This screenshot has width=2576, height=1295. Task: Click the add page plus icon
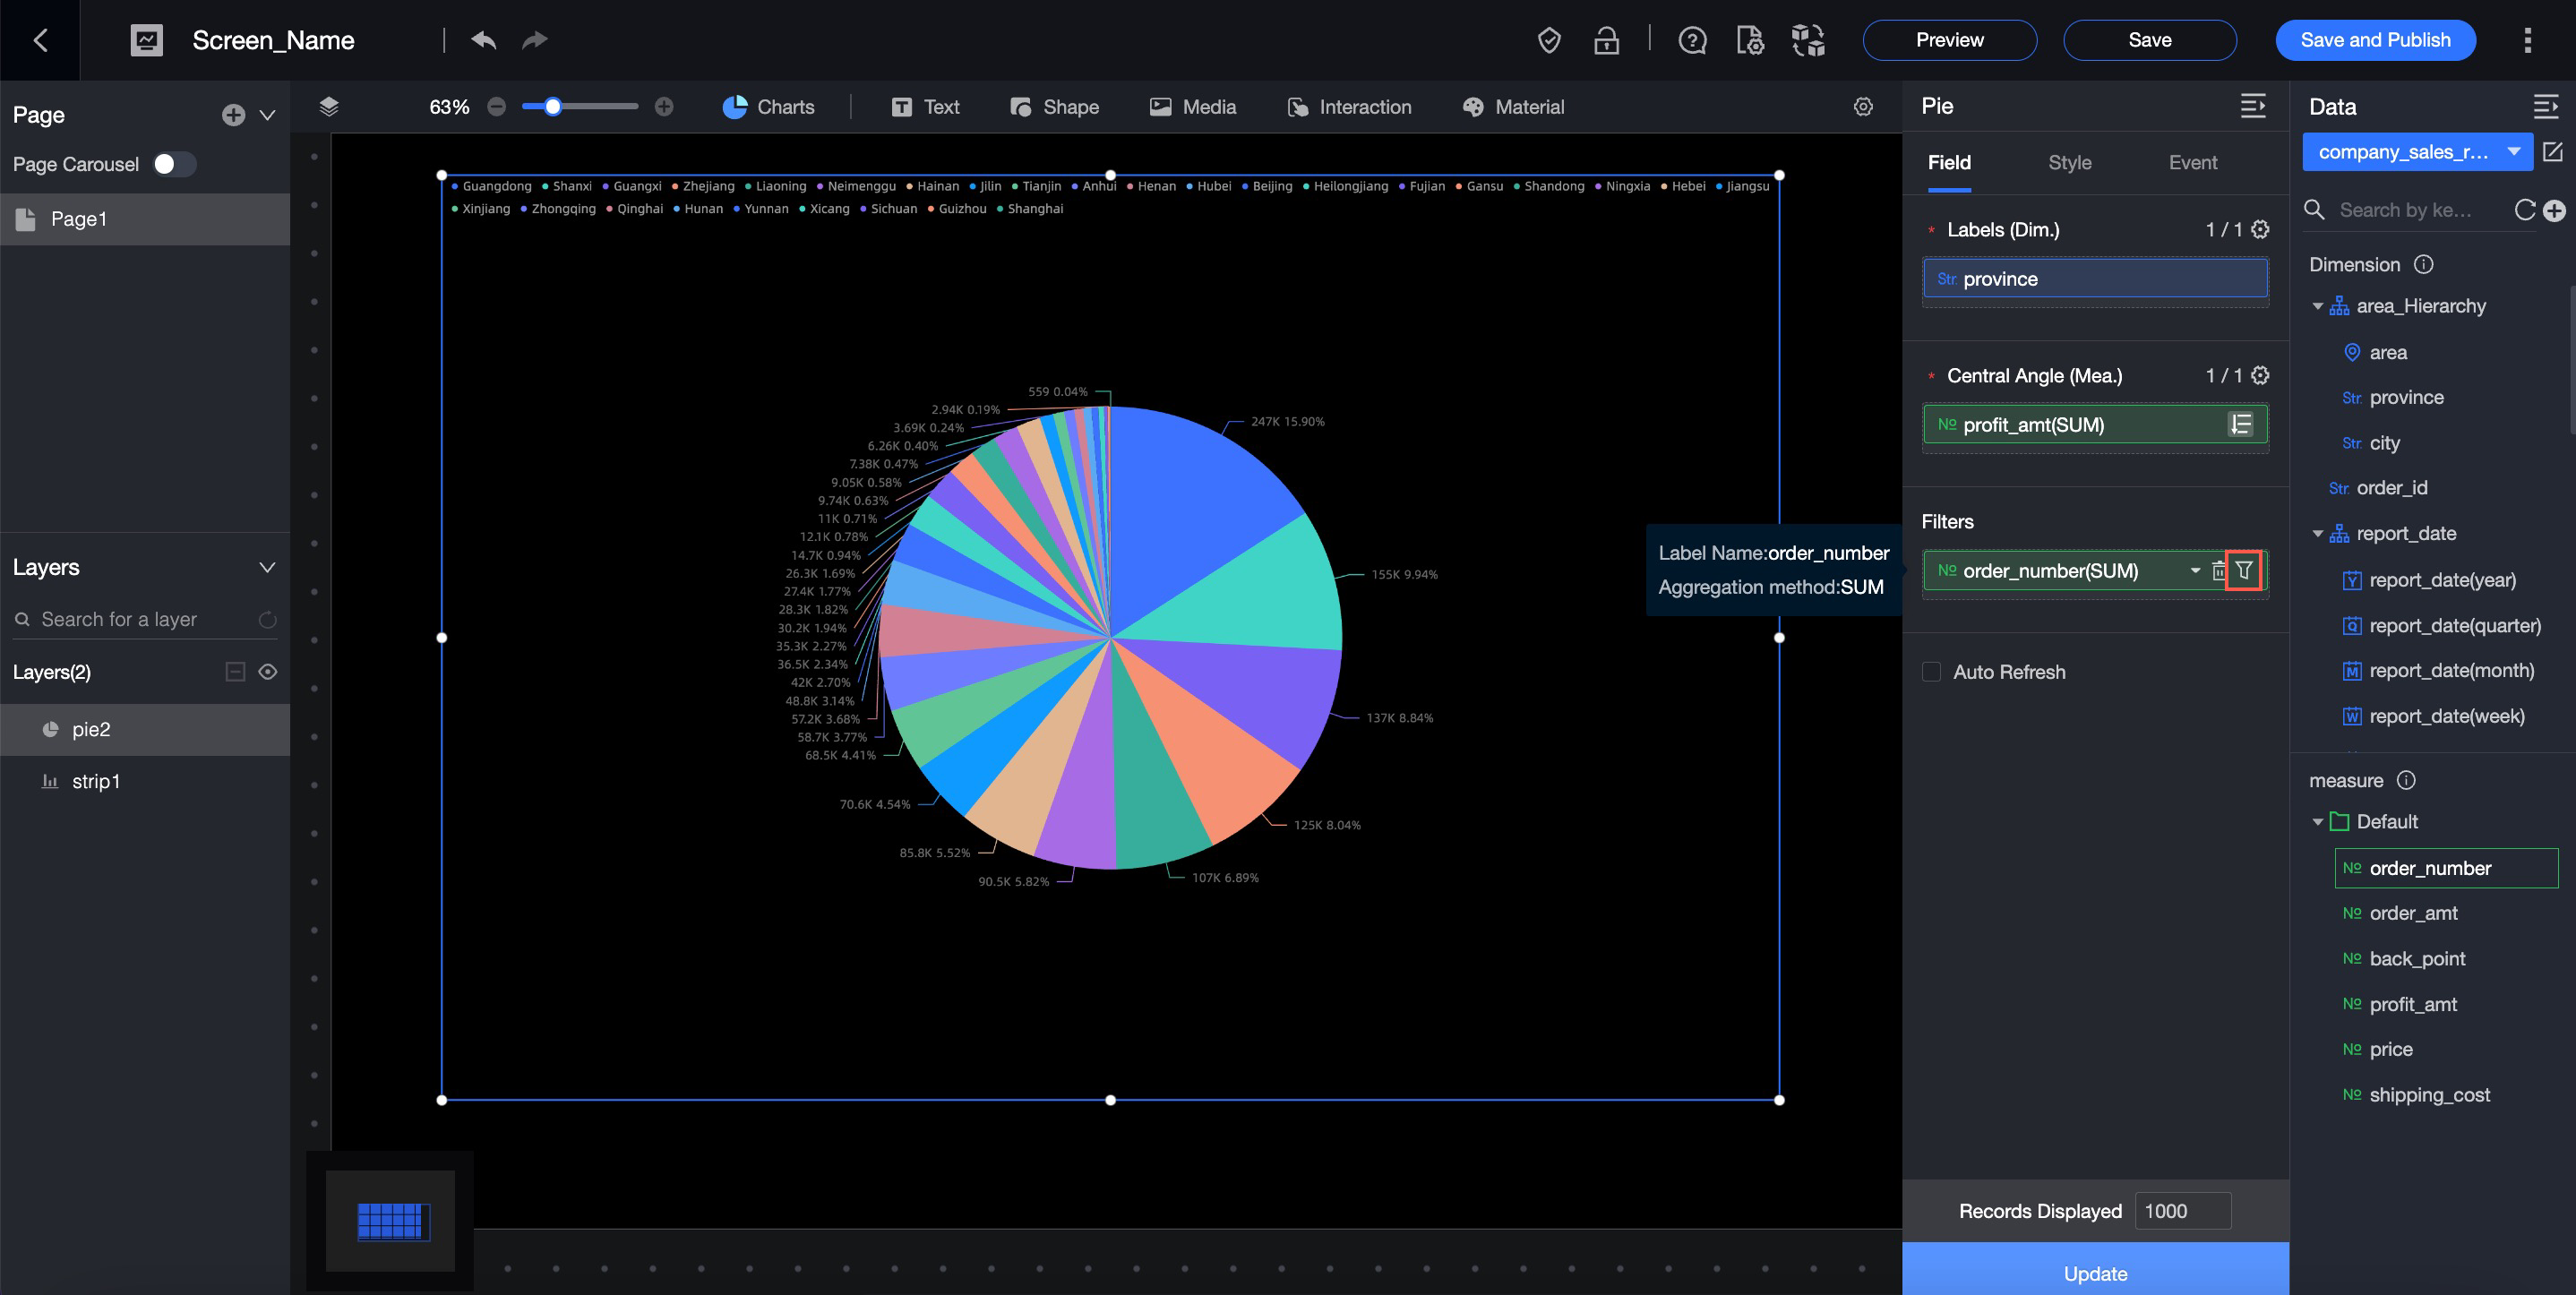233,115
